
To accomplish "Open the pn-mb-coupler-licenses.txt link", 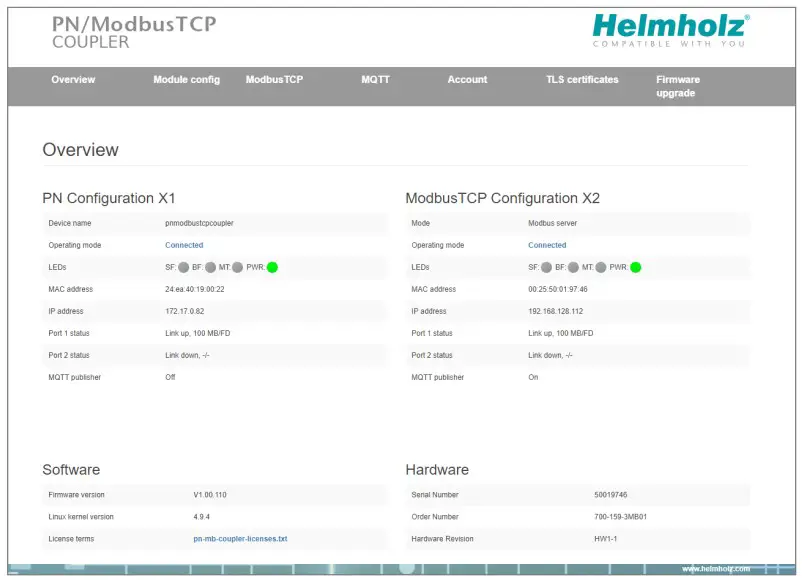I will click(240, 539).
